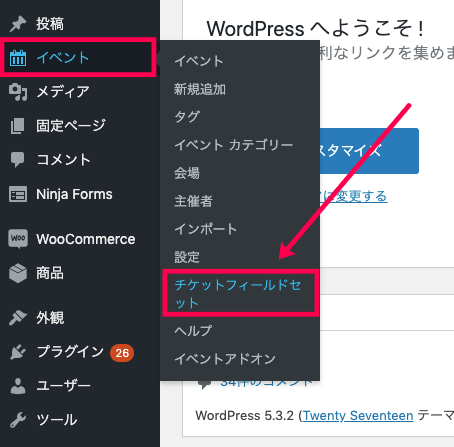Open the プラグイン menu
The image size is (454, 447).
coord(70,352)
